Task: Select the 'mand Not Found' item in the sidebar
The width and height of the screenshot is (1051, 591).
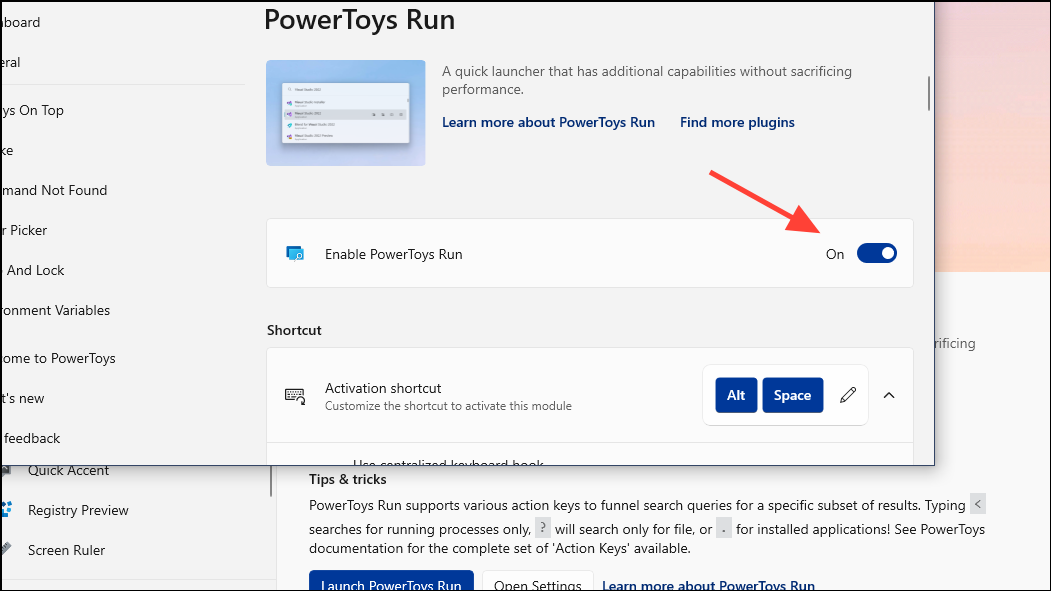Action: (54, 190)
